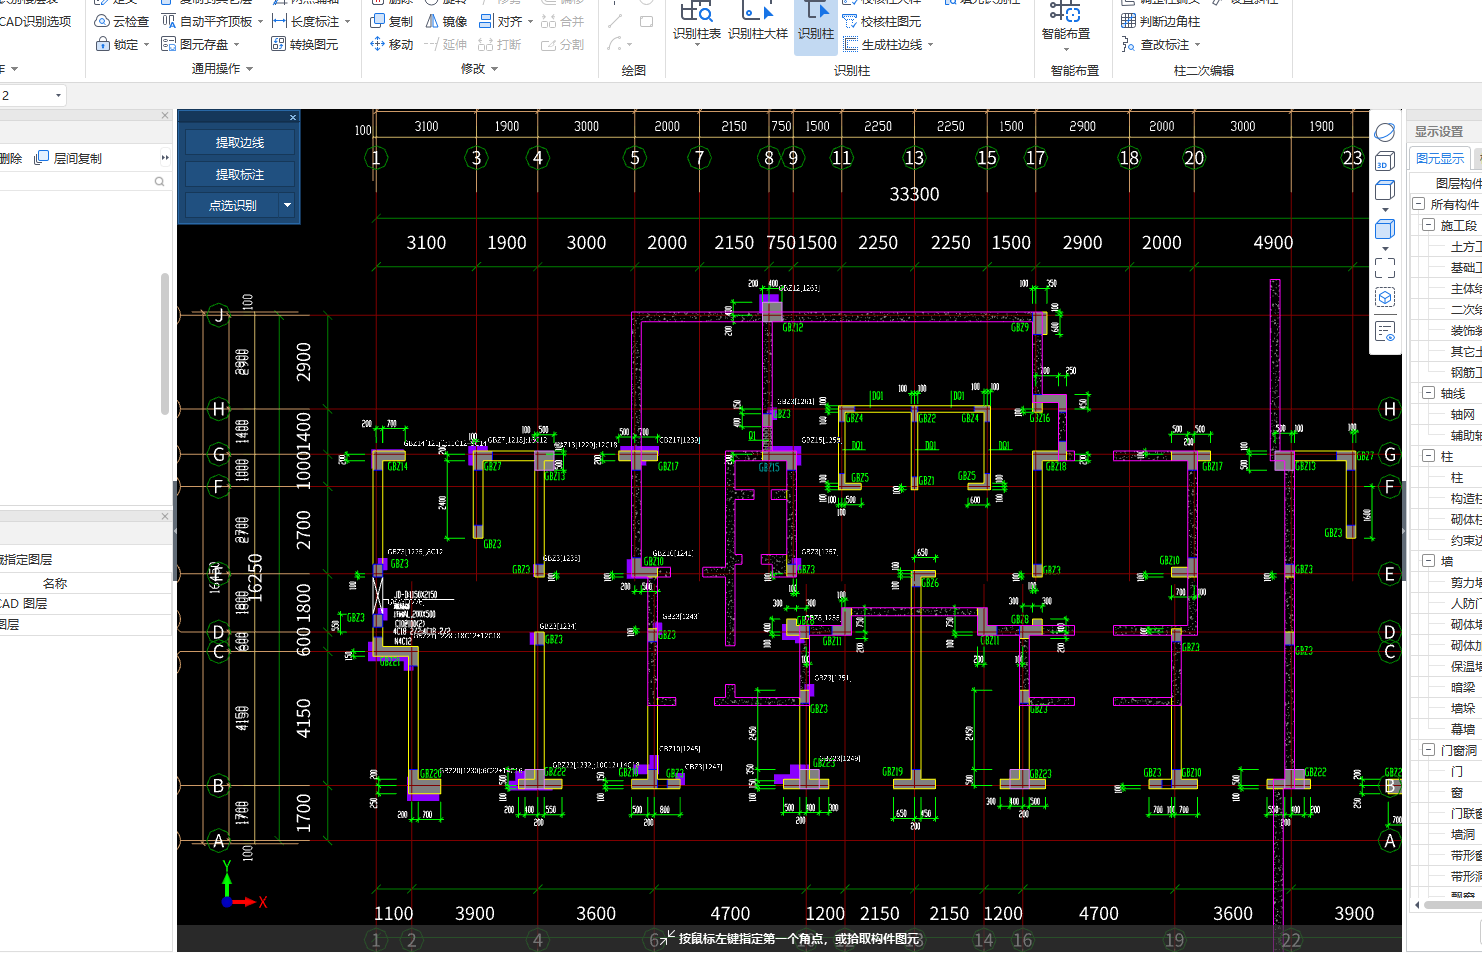Click the orbit view icon atop view sidebar

pos(1385,132)
